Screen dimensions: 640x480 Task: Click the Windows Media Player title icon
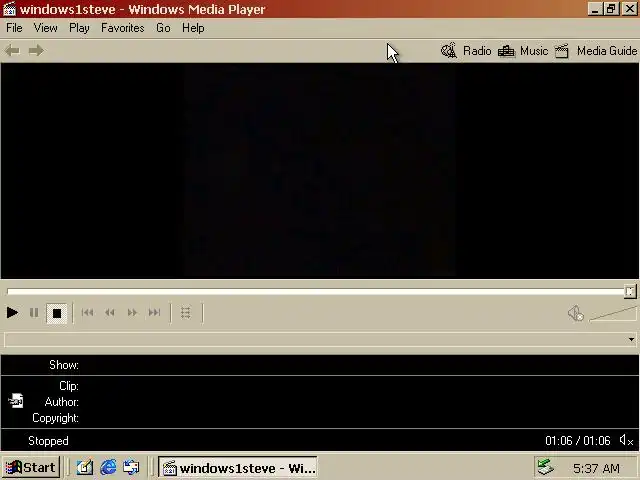[9, 9]
